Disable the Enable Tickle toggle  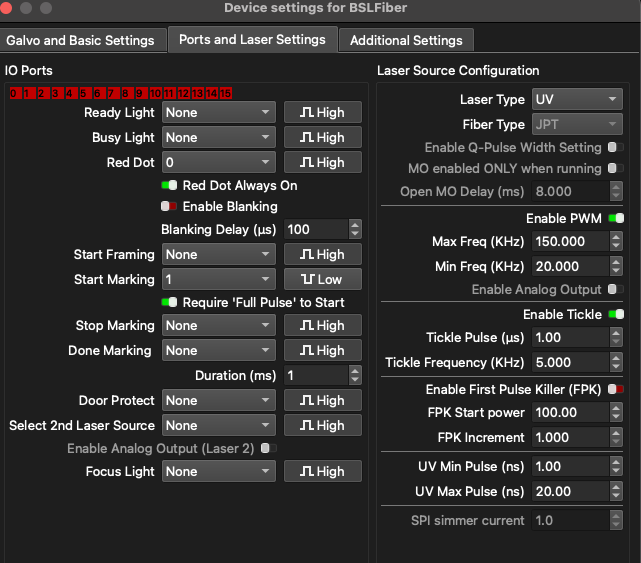[616, 315]
